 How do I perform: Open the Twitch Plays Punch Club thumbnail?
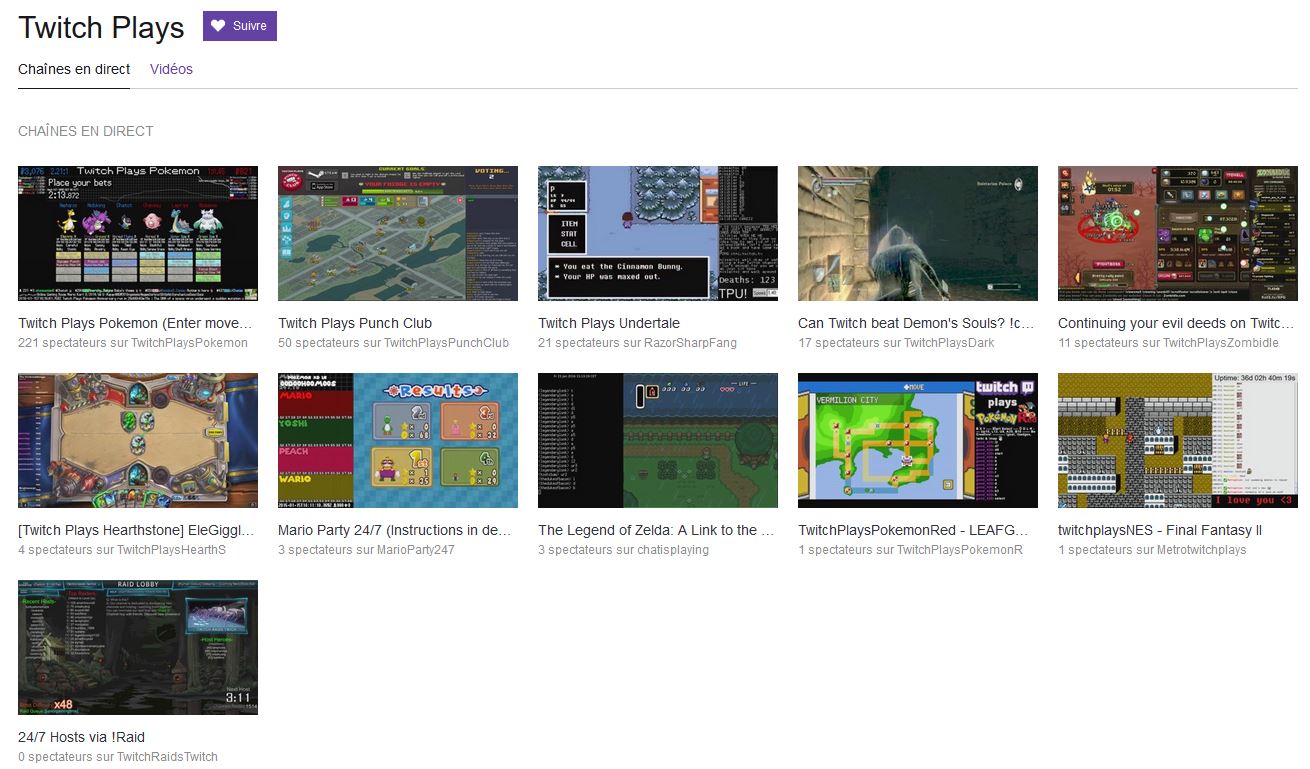coord(398,233)
